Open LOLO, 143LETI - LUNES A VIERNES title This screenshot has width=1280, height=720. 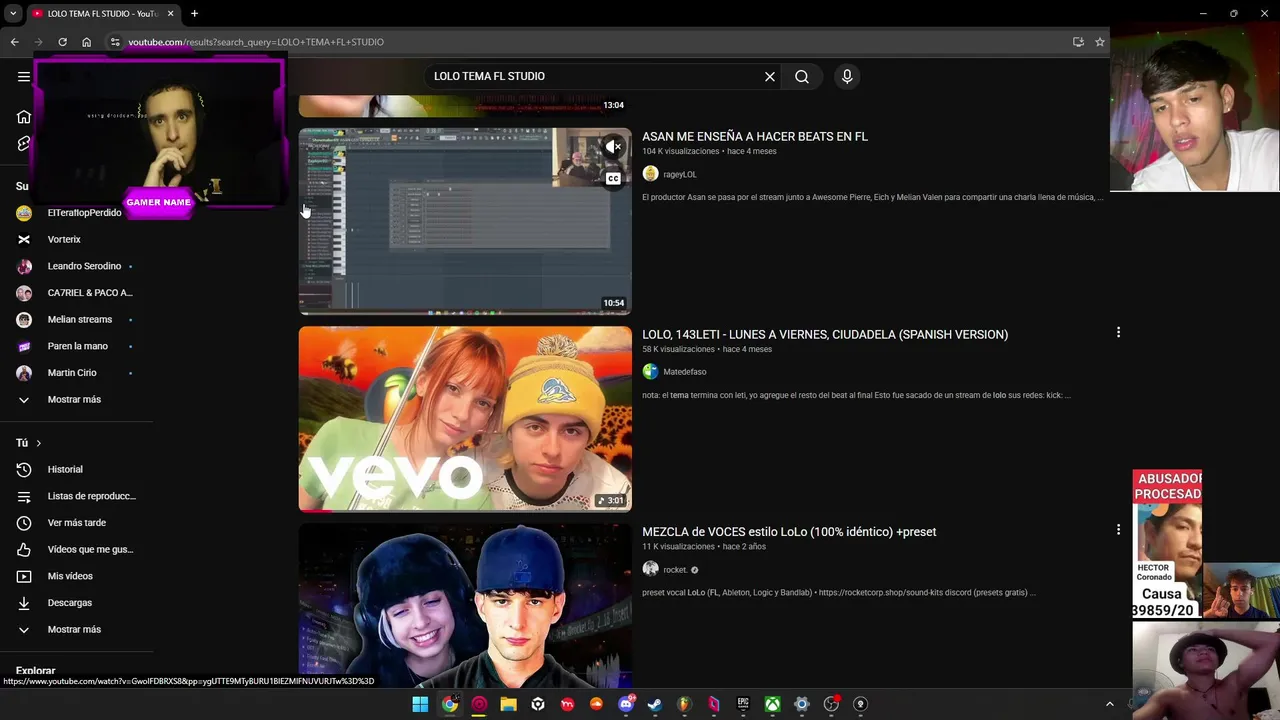click(x=825, y=334)
